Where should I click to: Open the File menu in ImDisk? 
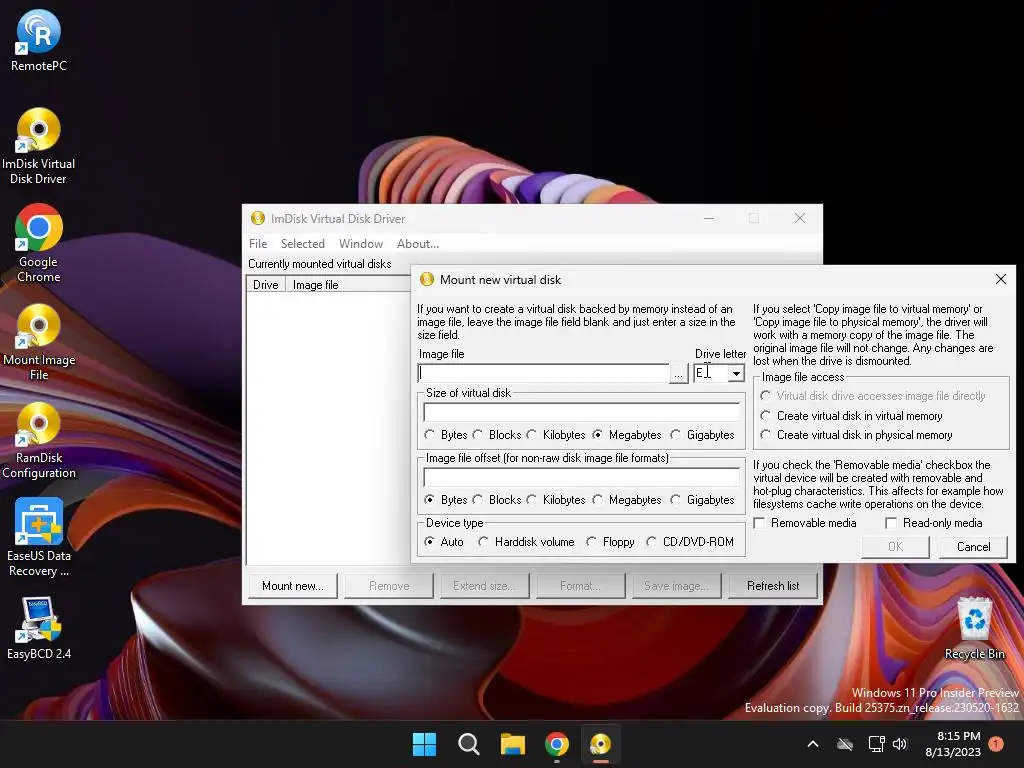coord(258,244)
